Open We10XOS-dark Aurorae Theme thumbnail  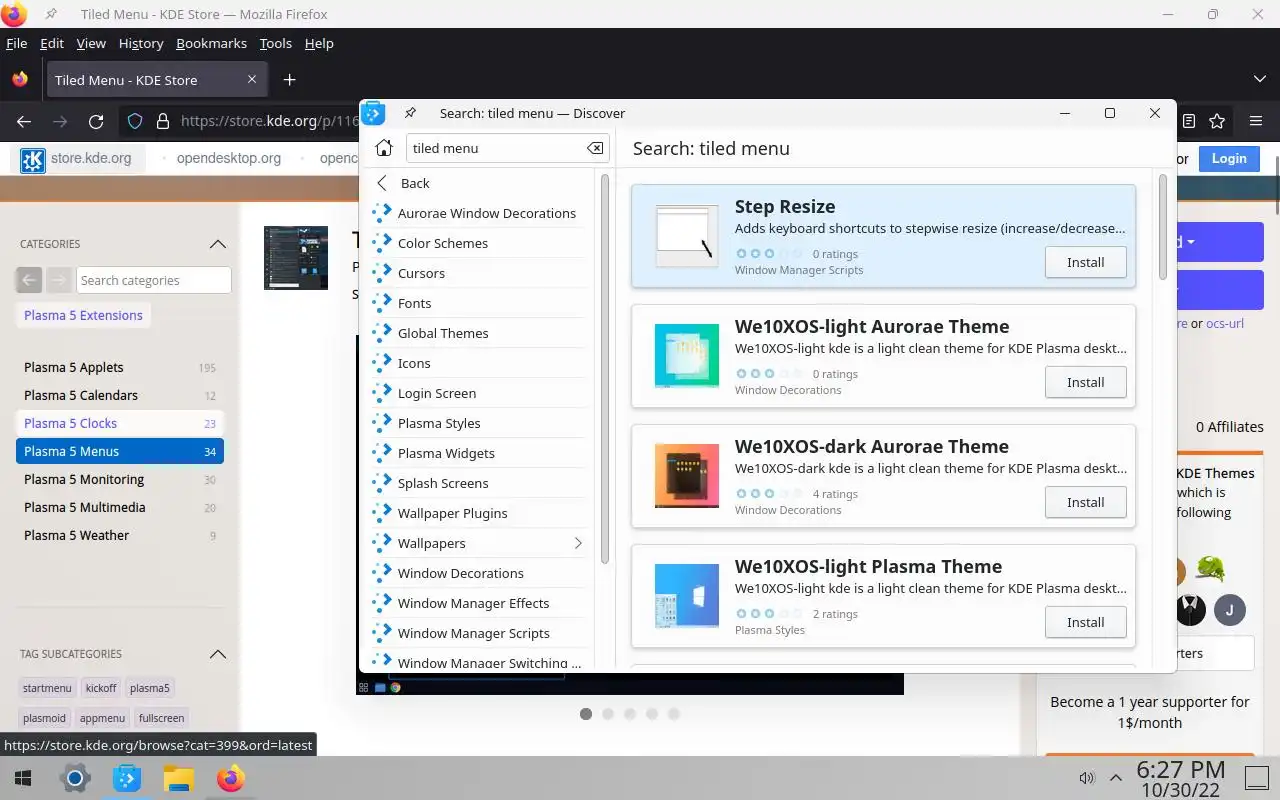click(687, 476)
